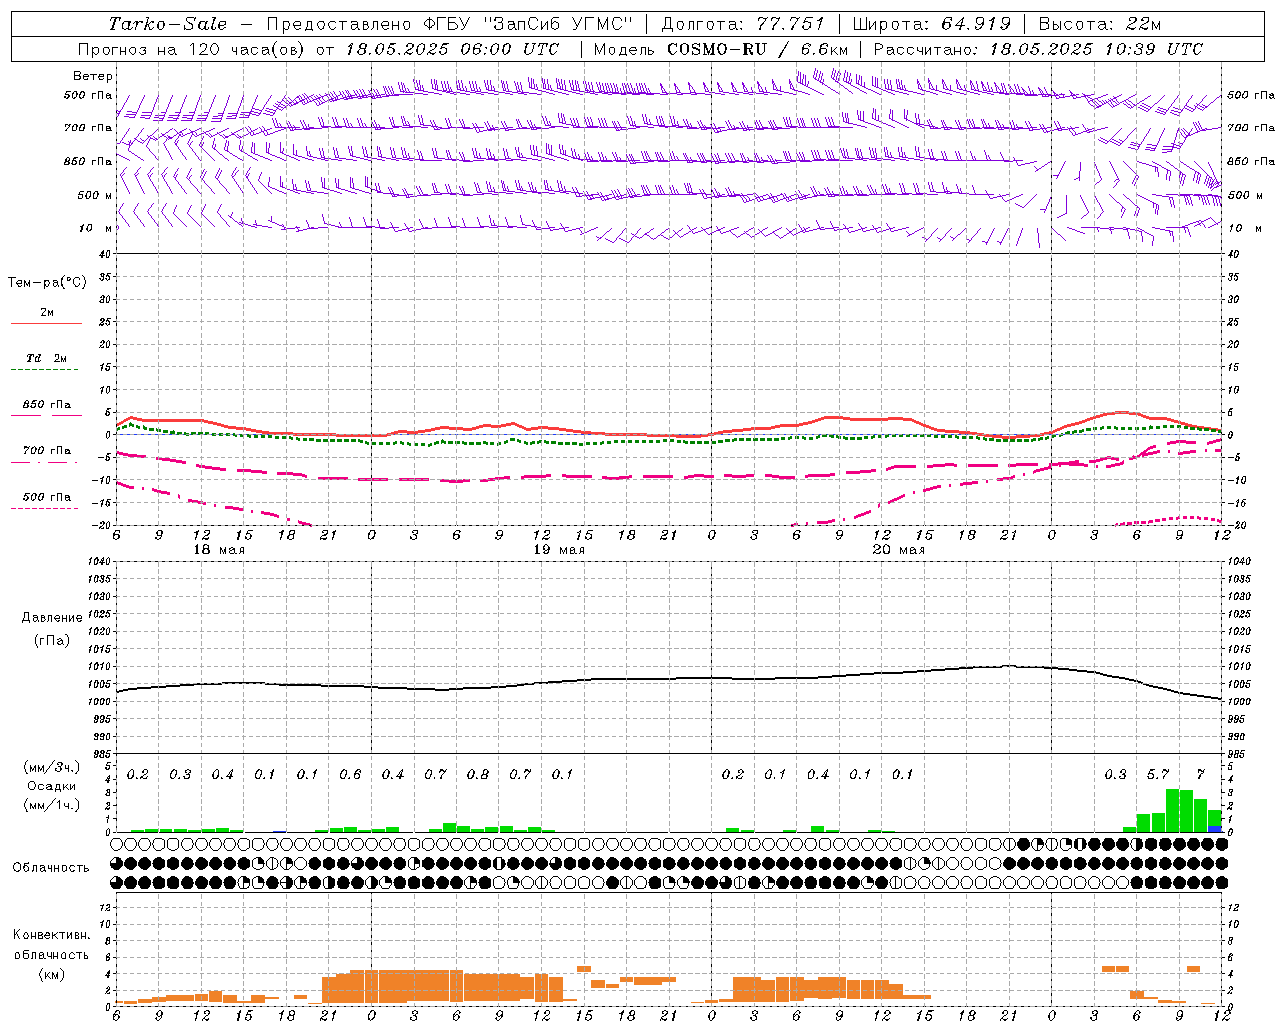
Task: Click the "Высота: 22м" header field
Action: pyautogui.click(x=1100, y=24)
